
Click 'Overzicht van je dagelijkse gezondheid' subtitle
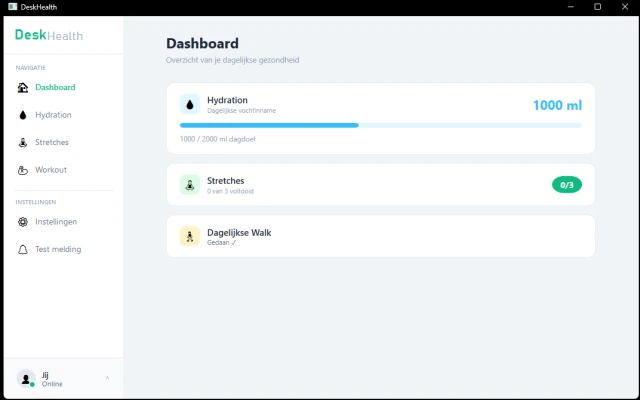[233, 60]
